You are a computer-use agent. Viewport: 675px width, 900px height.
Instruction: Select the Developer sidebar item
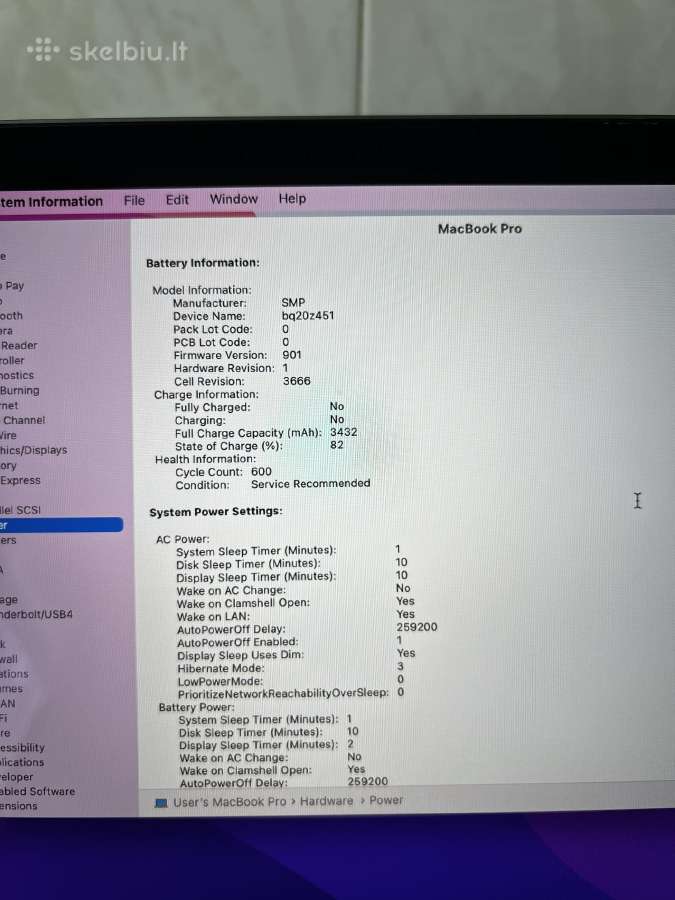17,777
